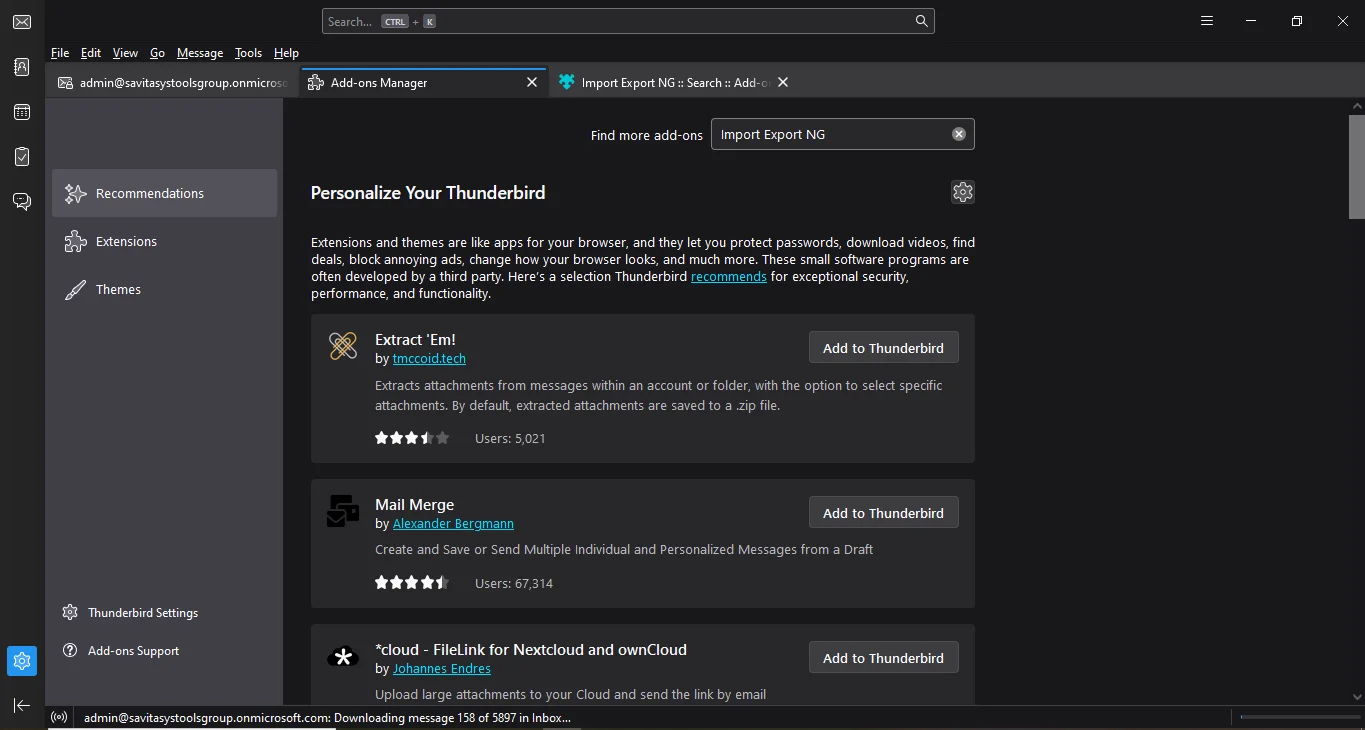Click the *cloud FileLink add-on title
Viewport: 1365px width, 730px height.
click(531, 650)
